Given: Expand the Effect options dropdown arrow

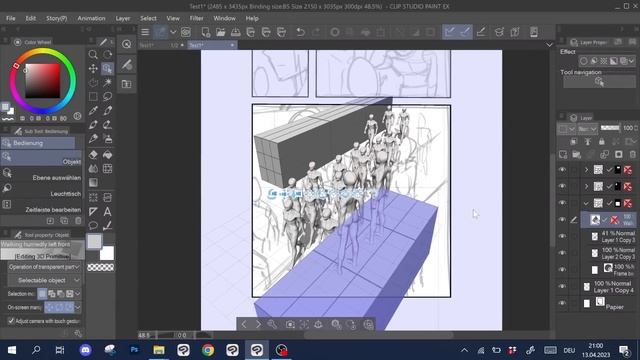Looking at the screenshot, I should 632,61.
